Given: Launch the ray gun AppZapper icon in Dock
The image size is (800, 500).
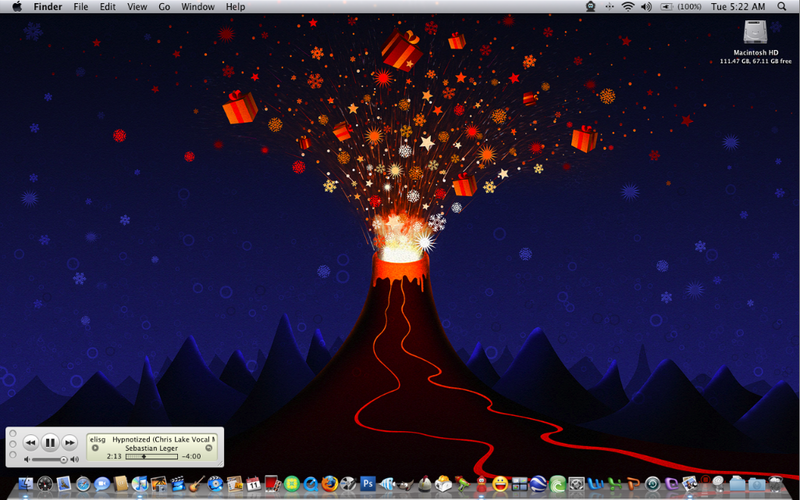Looking at the screenshot, I should coord(462,484).
